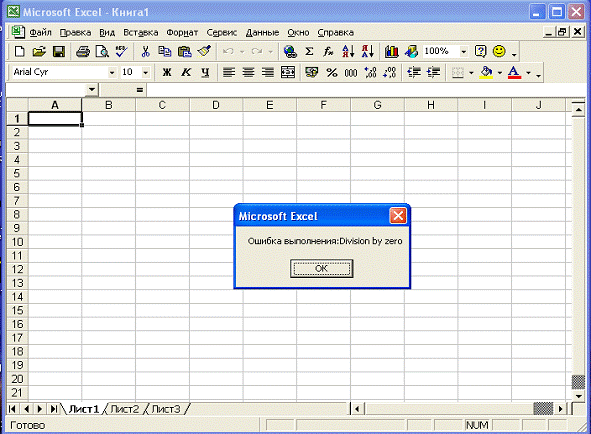591x434 pixels.
Task: Click the equals sign formula button
Action: 140,90
